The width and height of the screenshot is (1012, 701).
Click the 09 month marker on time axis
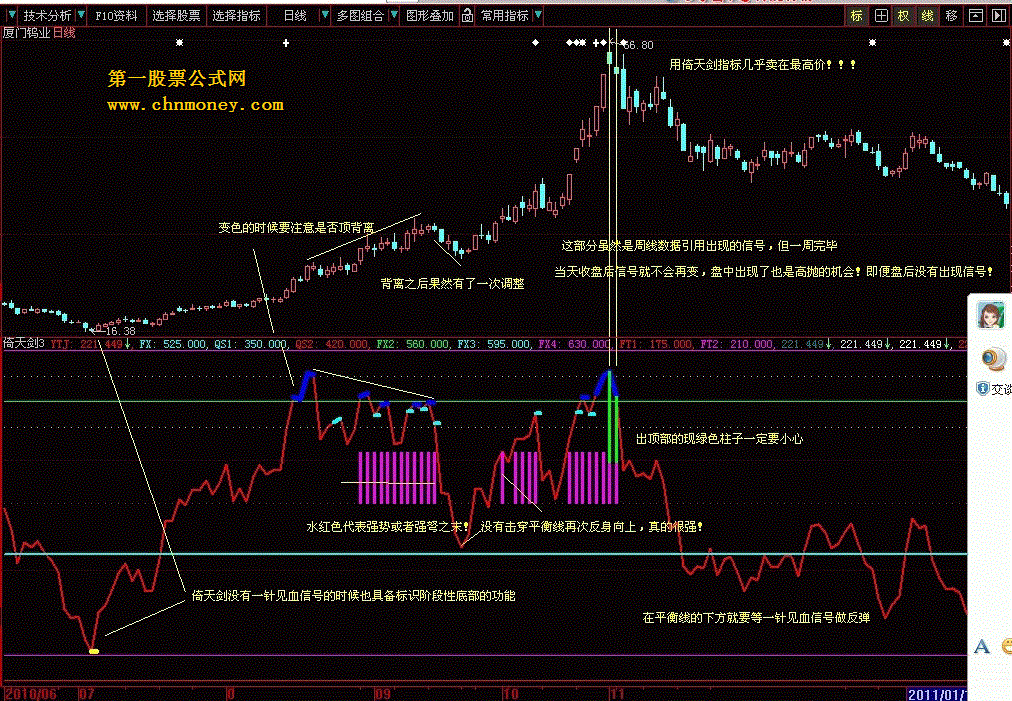[x=383, y=695]
